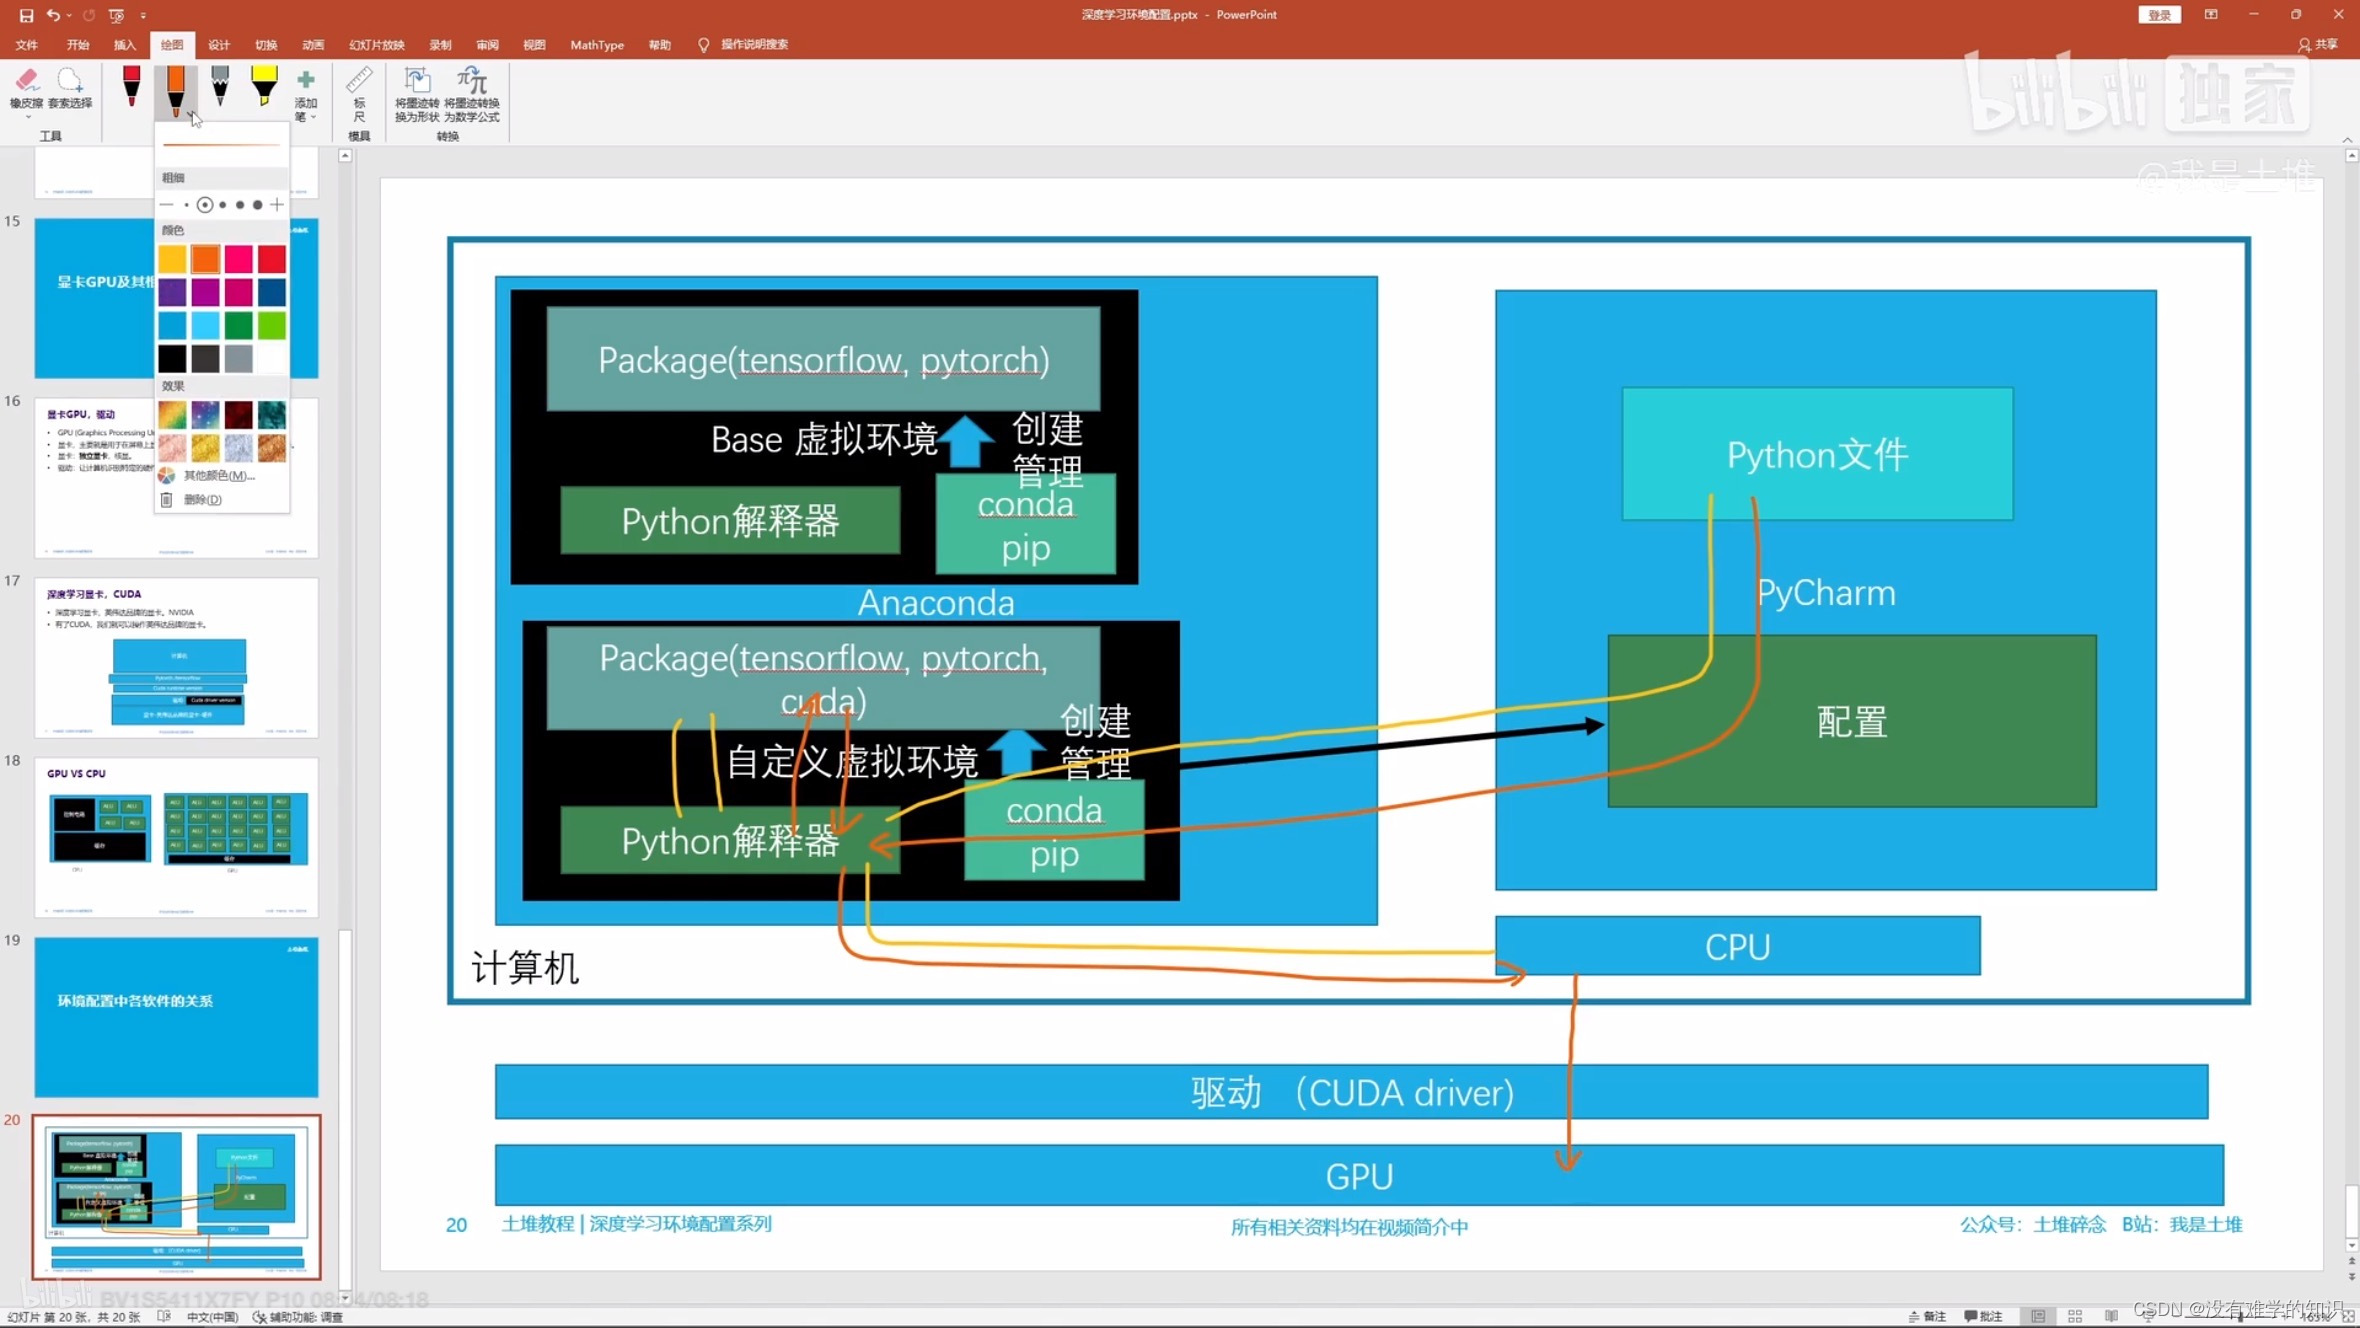This screenshot has width=2360, height=1328.
Task: Click the 登录 (Sign in) button
Action: click(2159, 15)
